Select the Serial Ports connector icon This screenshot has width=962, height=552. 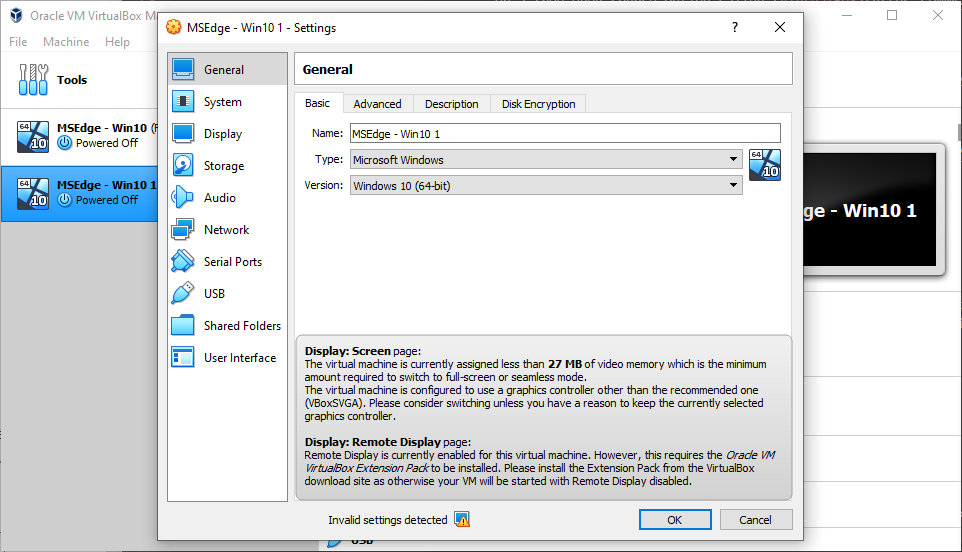[x=183, y=261]
